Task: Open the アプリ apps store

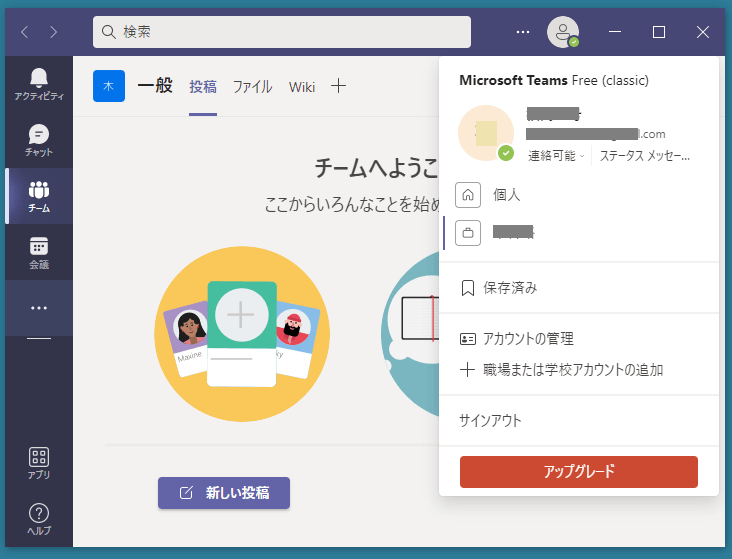Action: click(x=39, y=463)
